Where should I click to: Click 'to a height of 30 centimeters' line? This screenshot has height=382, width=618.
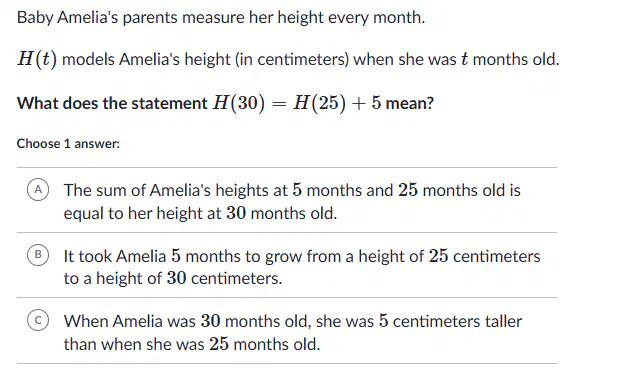click(x=173, y=278)
